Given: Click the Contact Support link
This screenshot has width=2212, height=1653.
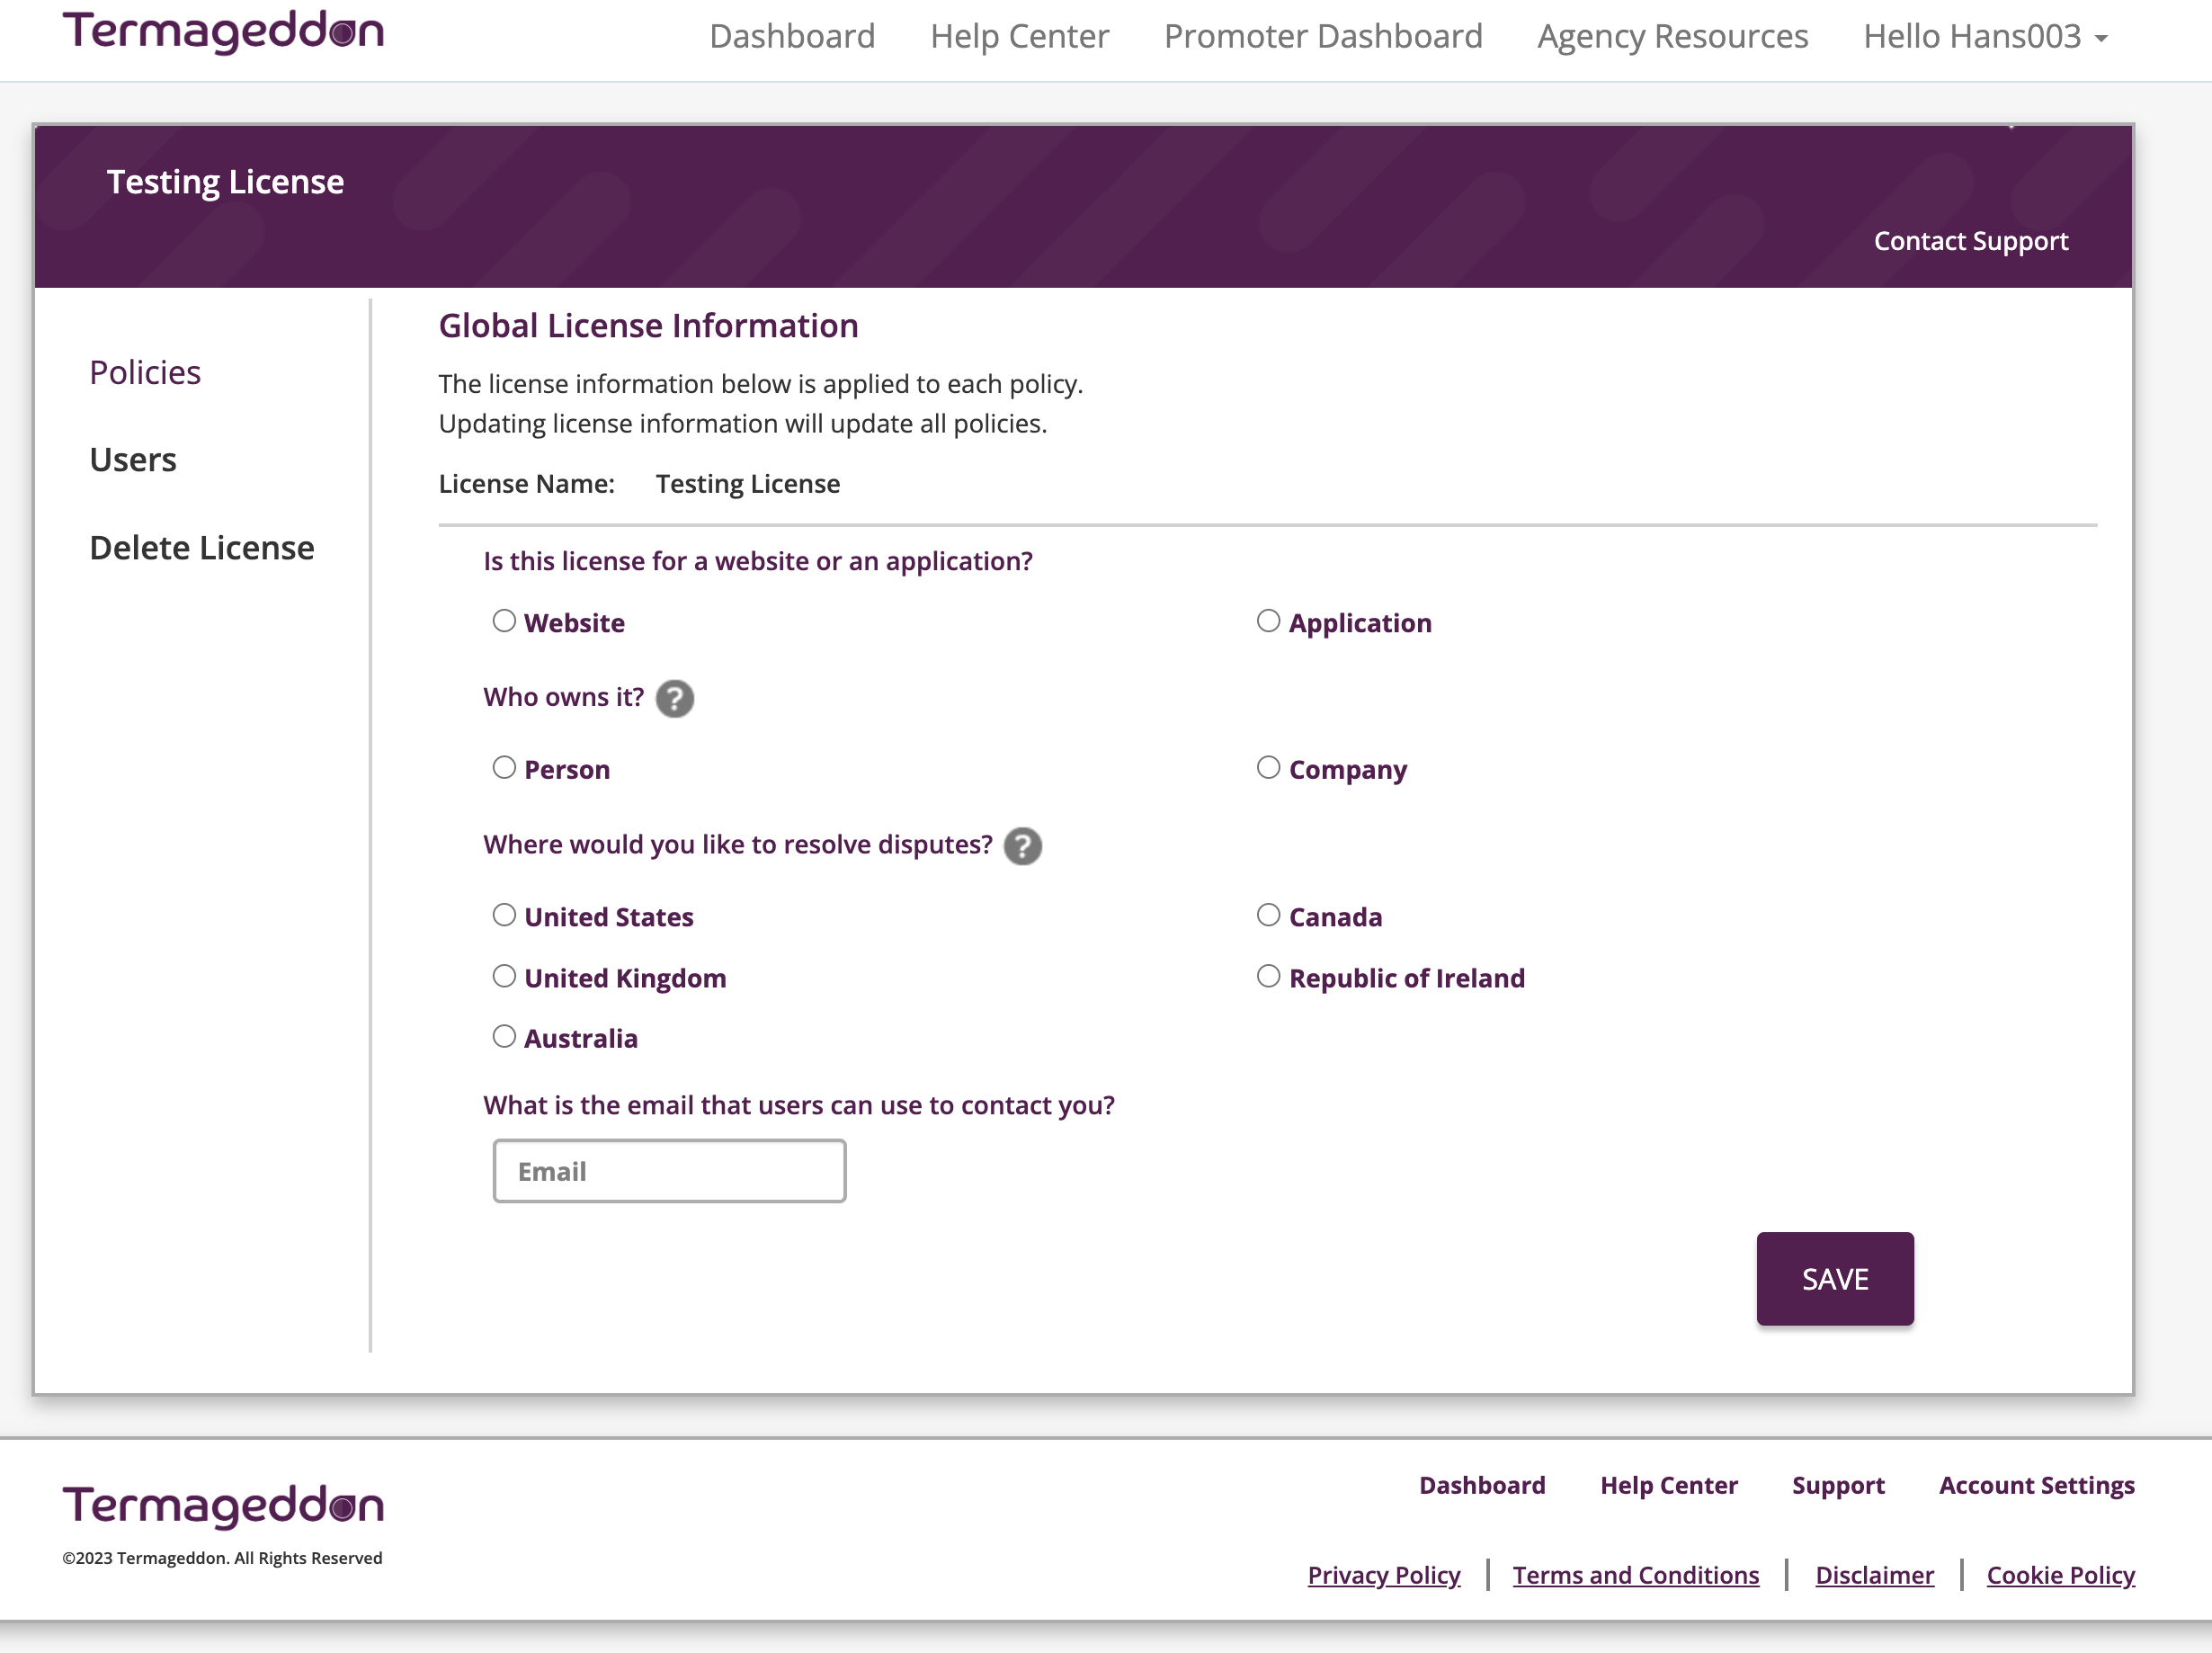Looking at the screenshot, I should point(1970,241).
